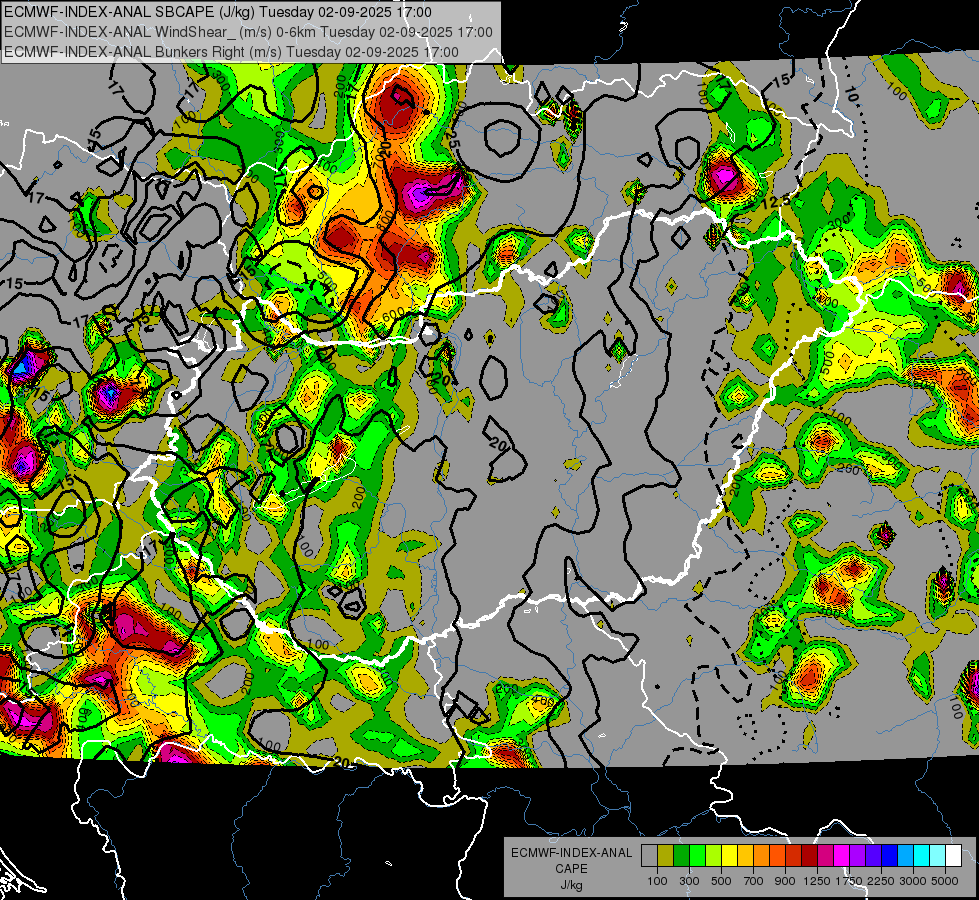Click the legend label CAPE
Screen dimensions: 979x900
[x=571, y=869]
